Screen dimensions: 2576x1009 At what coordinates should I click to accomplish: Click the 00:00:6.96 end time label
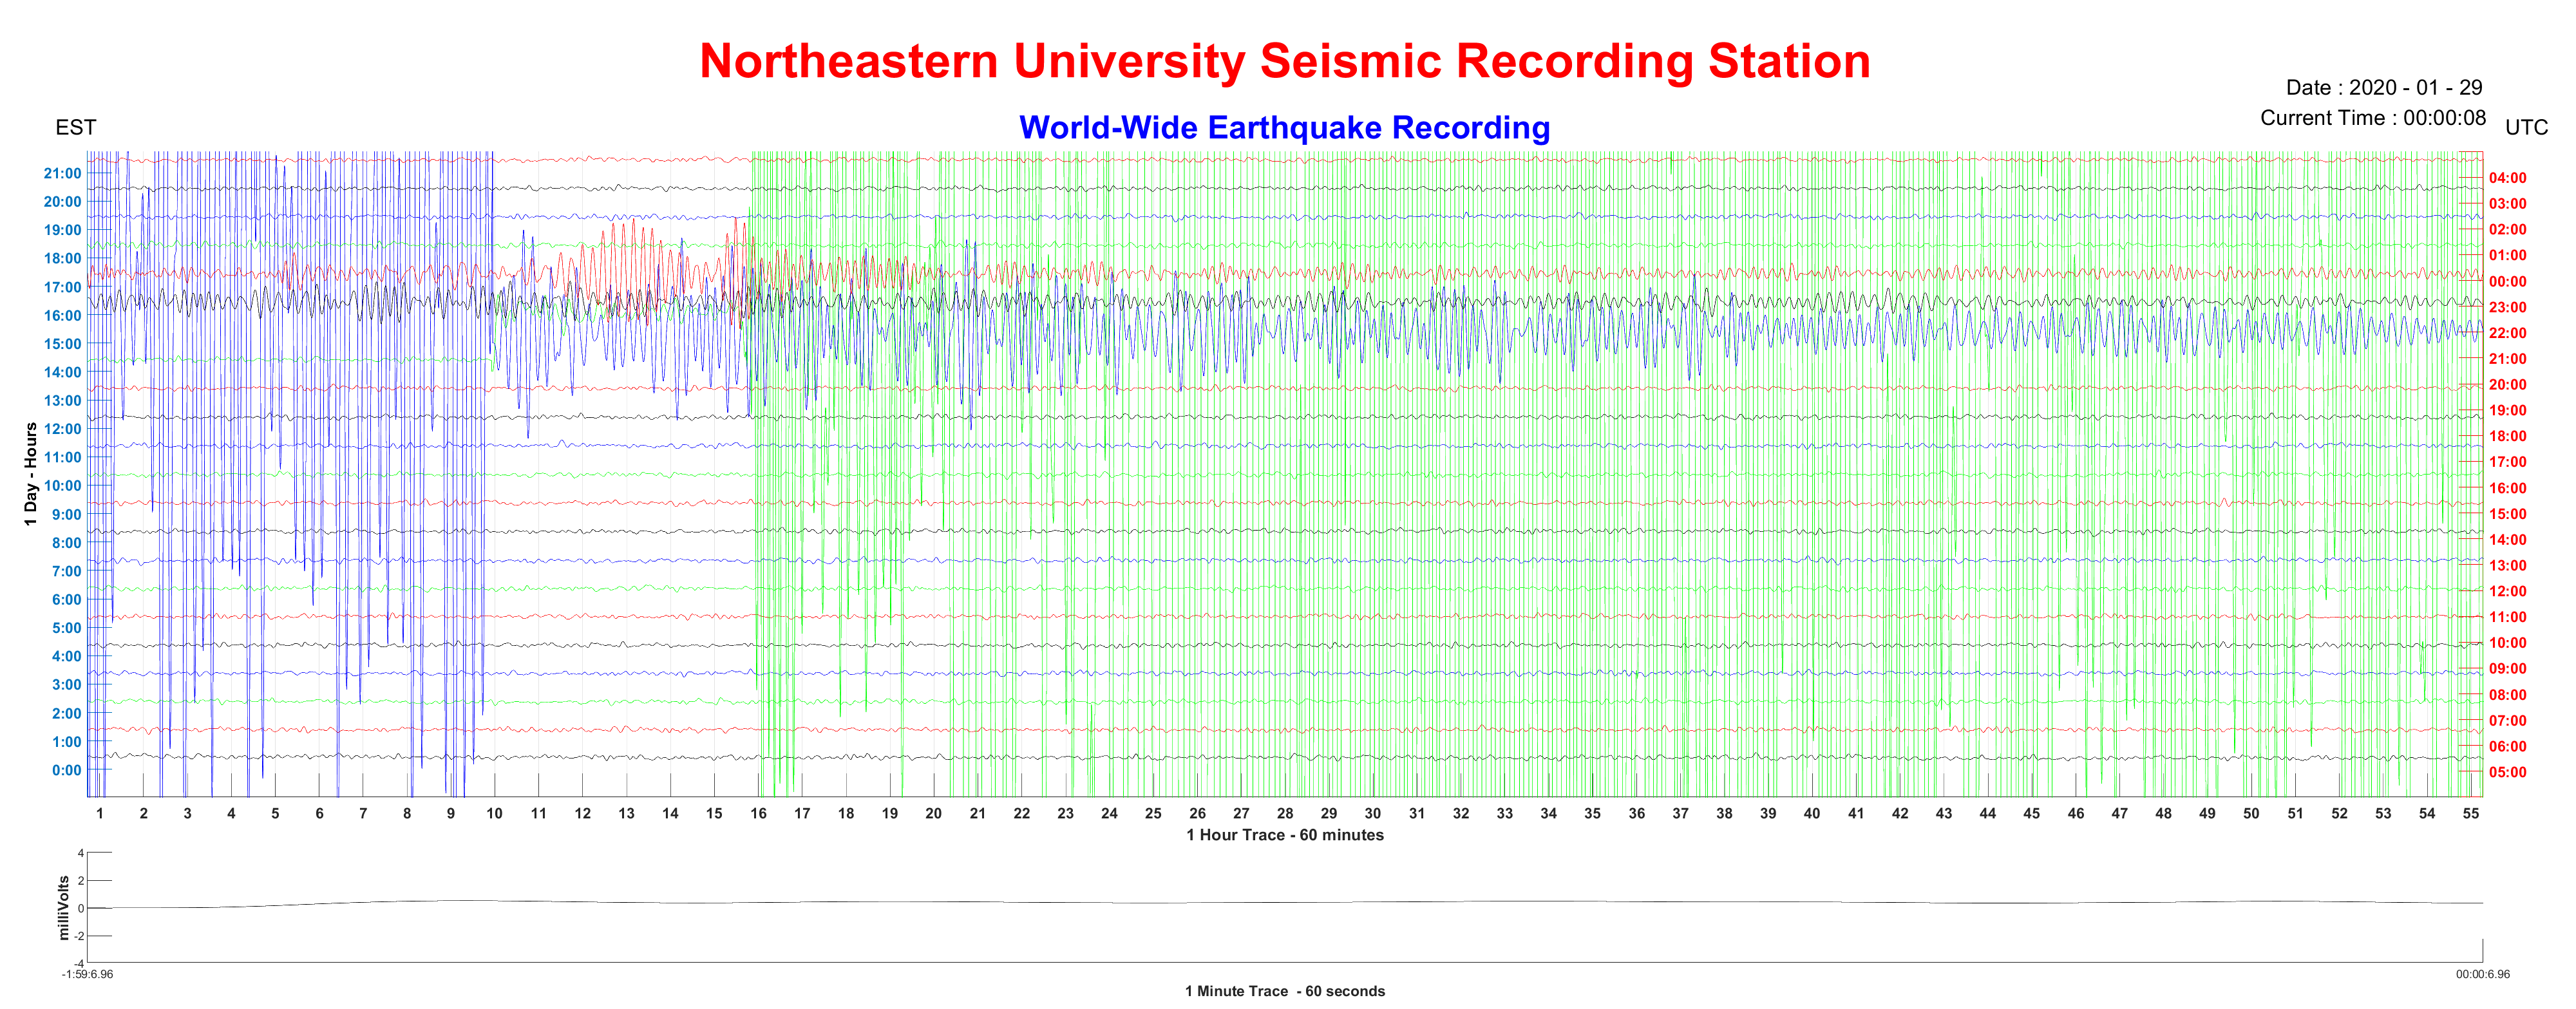(x=2482, y=974)
